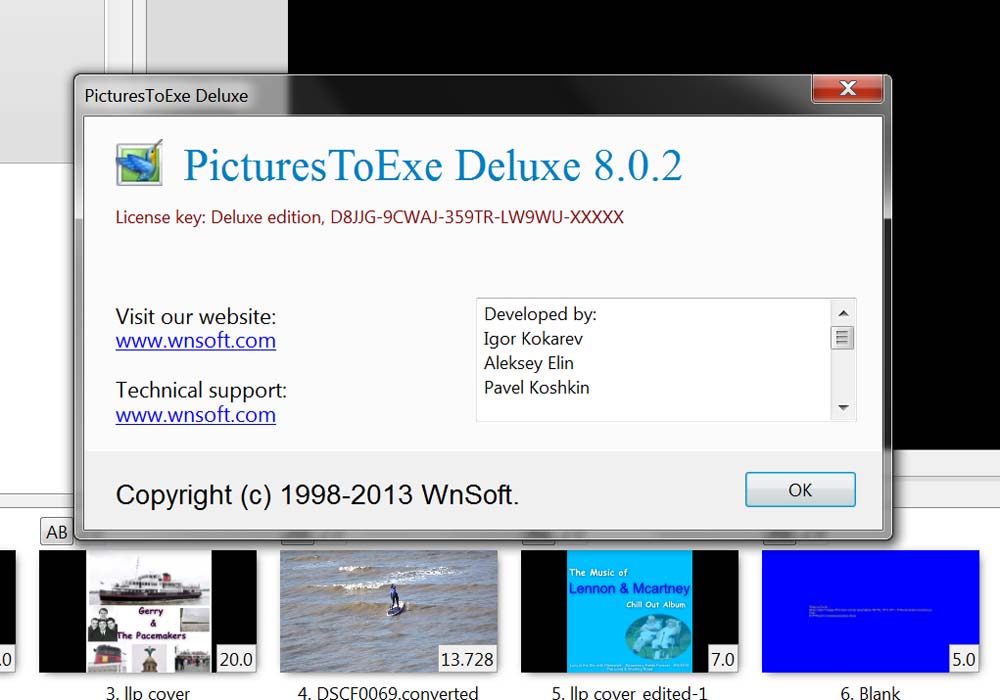Click the 20.0 duration on slide 3
Viewport: 1000px width, 700px height.
click(236, 659)
